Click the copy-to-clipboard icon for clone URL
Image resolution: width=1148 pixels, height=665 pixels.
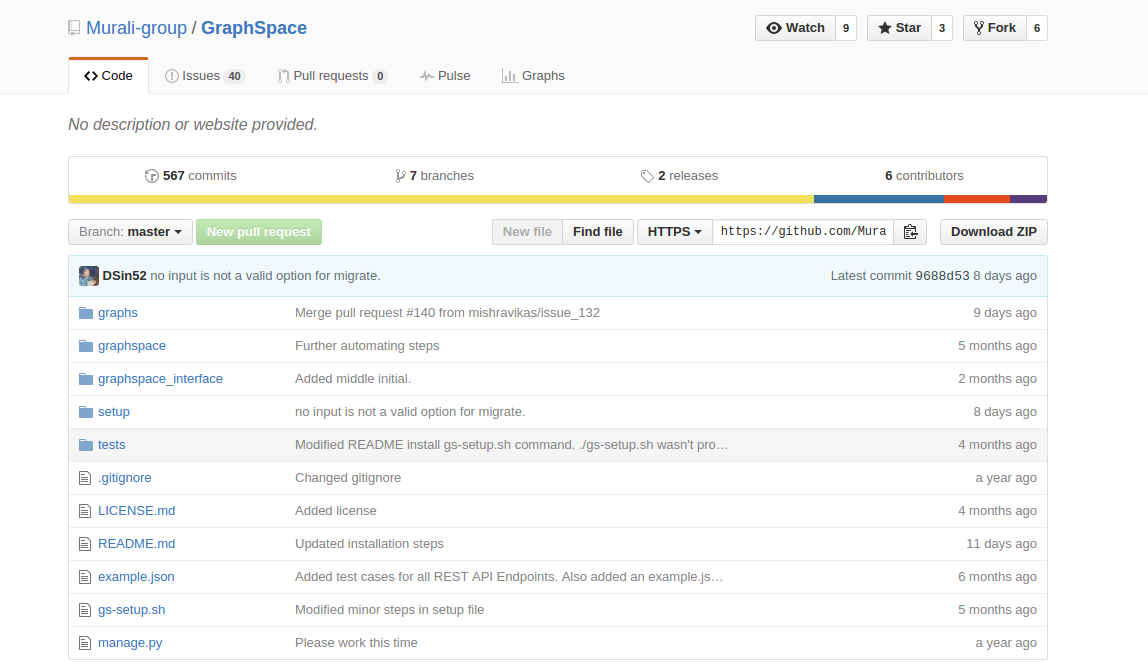[x=910, y=232]
